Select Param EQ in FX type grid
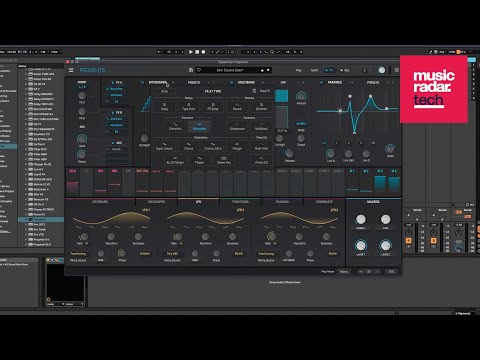 pos(261,160)
